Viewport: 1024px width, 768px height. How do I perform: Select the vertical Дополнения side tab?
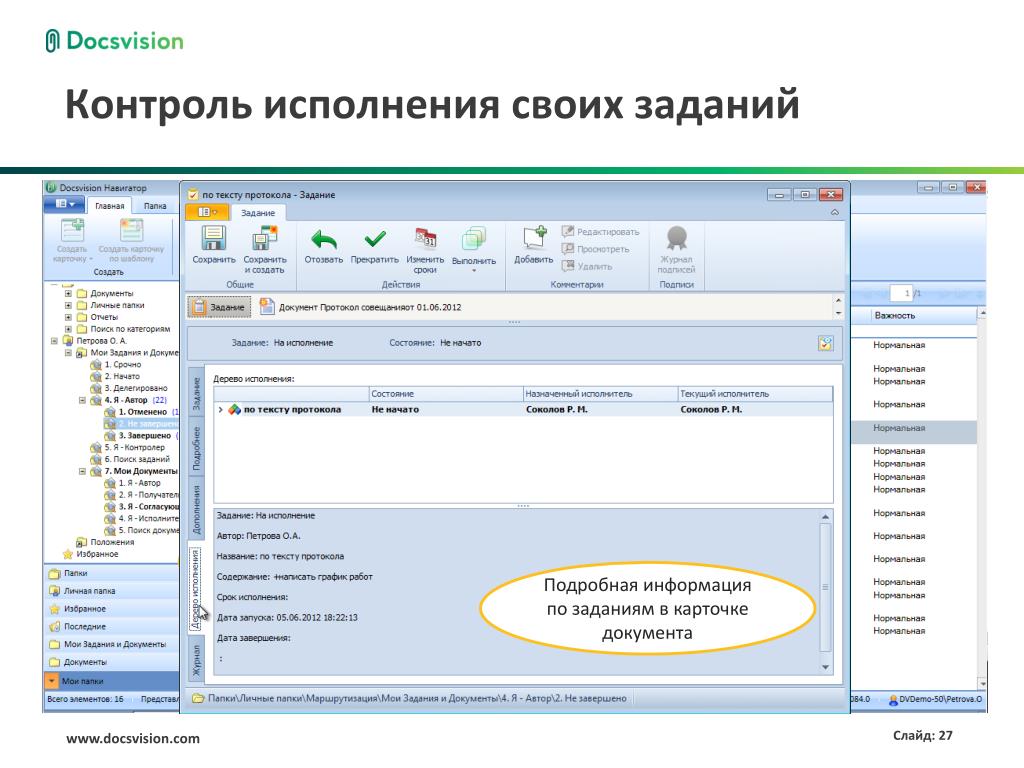(x=197, y=509)
